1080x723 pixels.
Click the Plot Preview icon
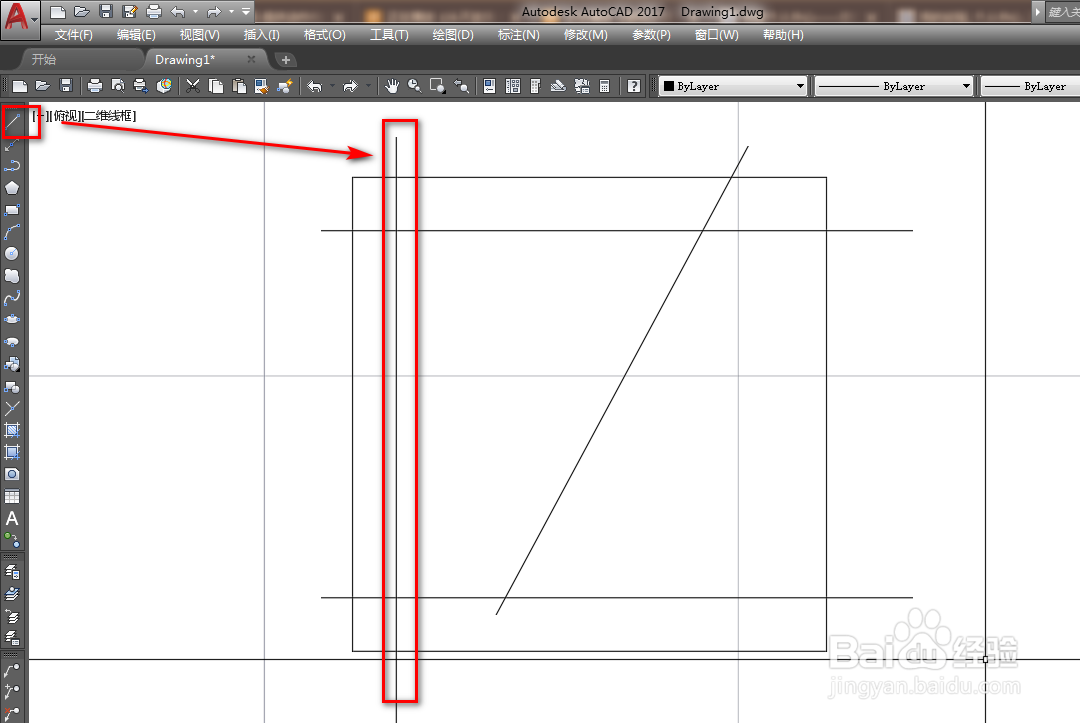[x=118, y=86]
